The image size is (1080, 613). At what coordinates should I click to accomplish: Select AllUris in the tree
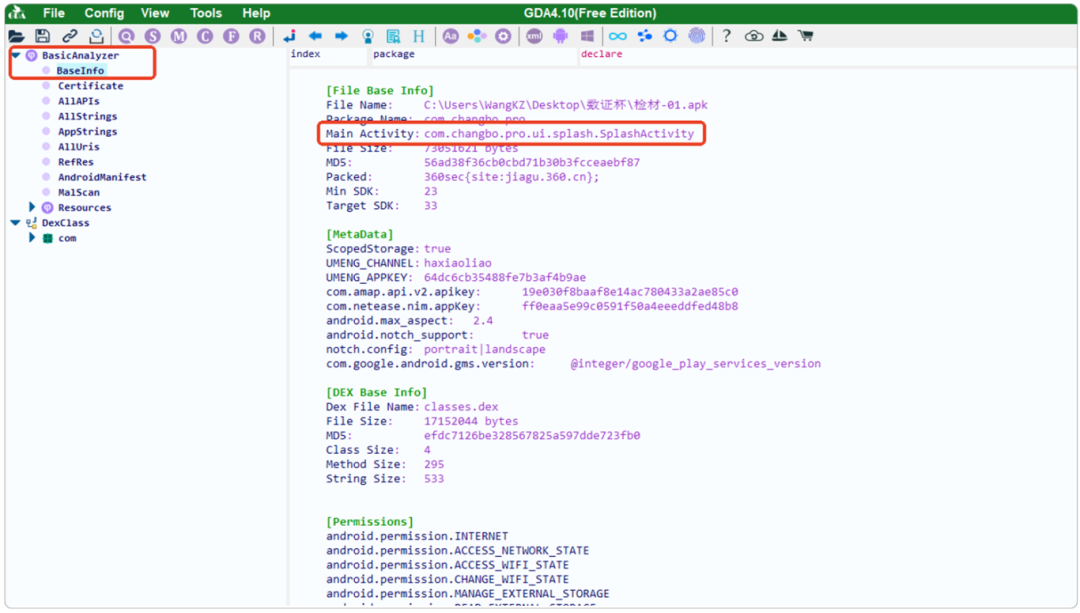click(x=79, y=147)
